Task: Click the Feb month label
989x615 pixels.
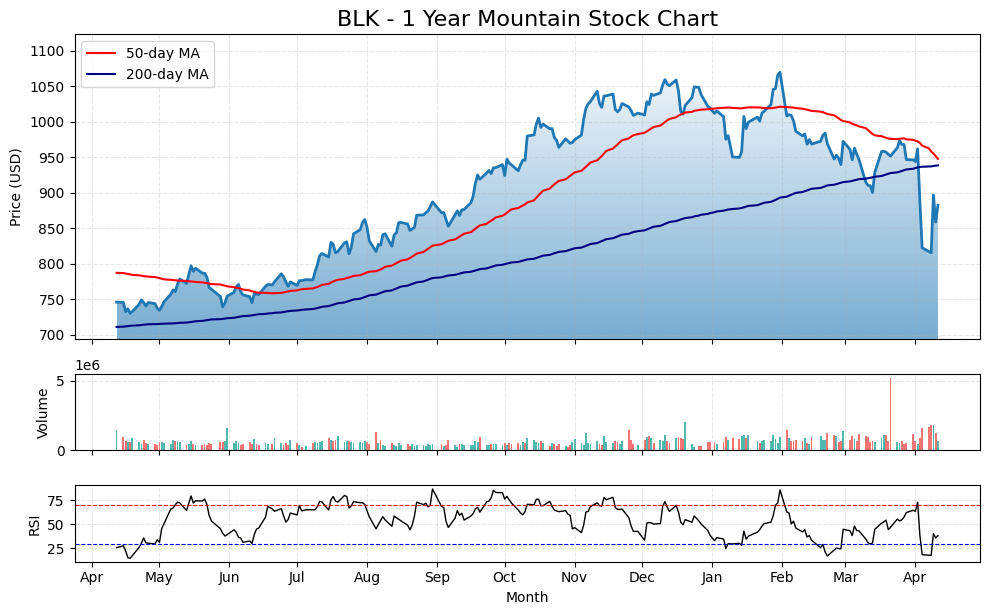Action: [x=782, y=577]
